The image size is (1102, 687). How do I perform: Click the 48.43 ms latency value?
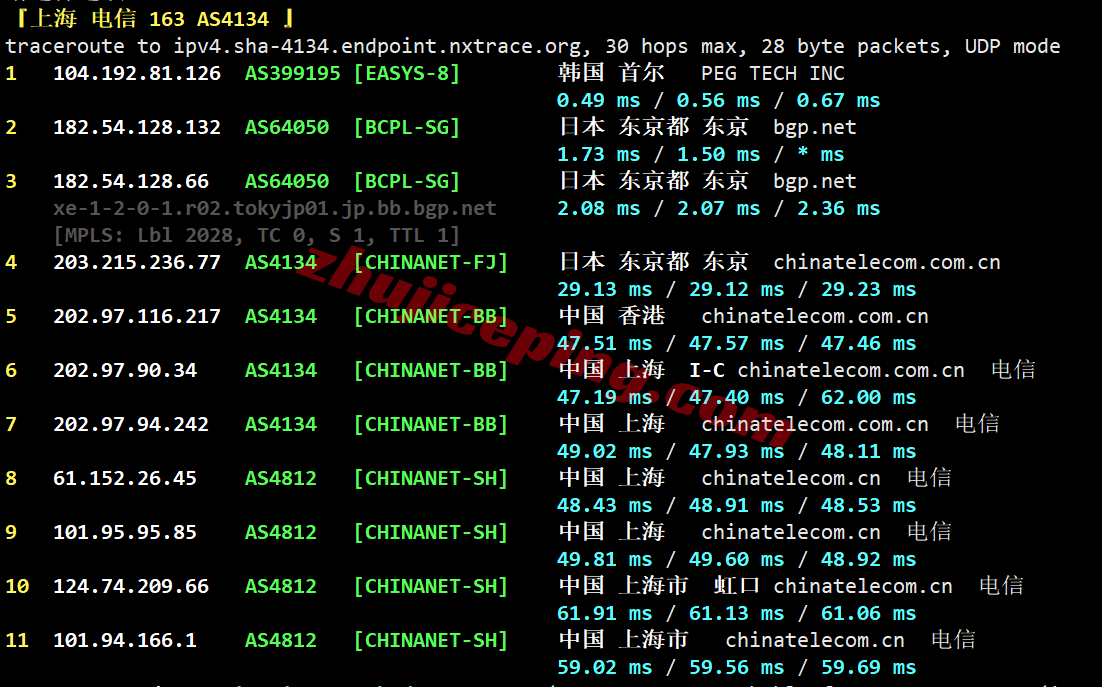pos(604,506)
